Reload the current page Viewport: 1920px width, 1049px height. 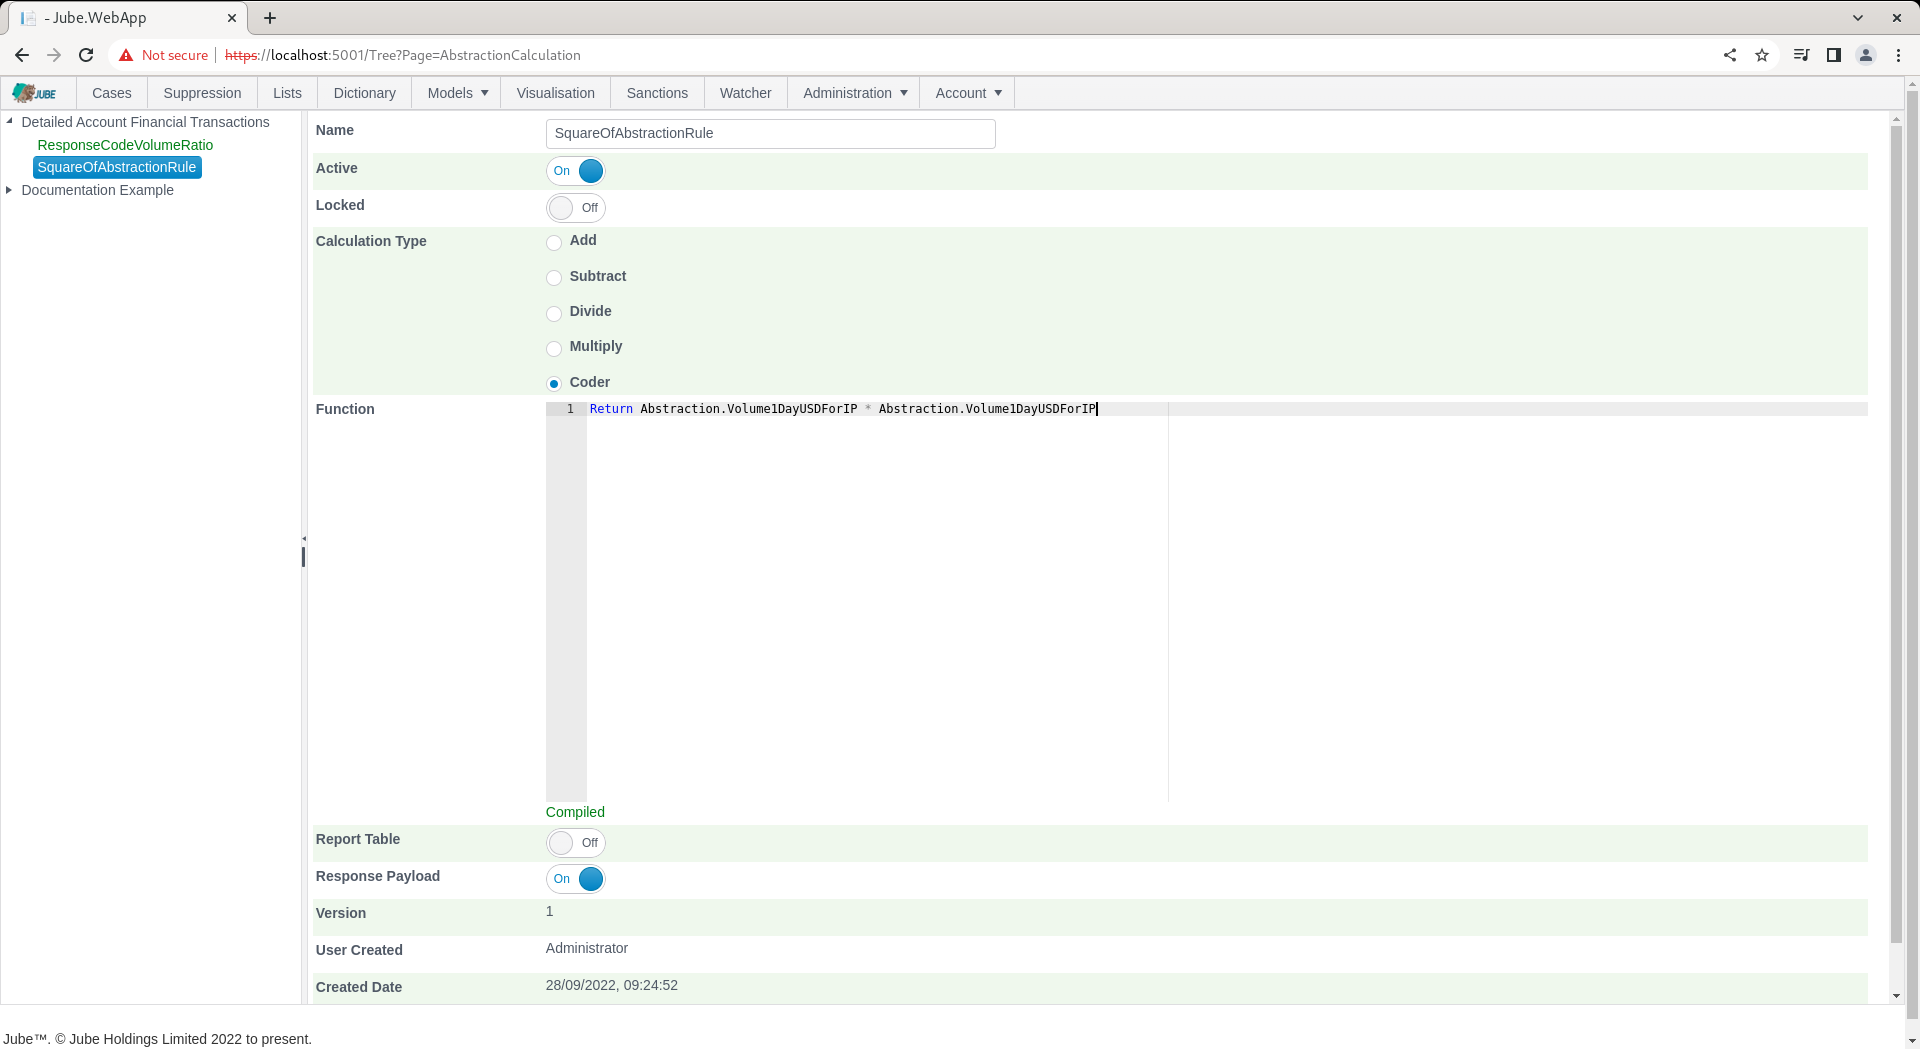86,55
